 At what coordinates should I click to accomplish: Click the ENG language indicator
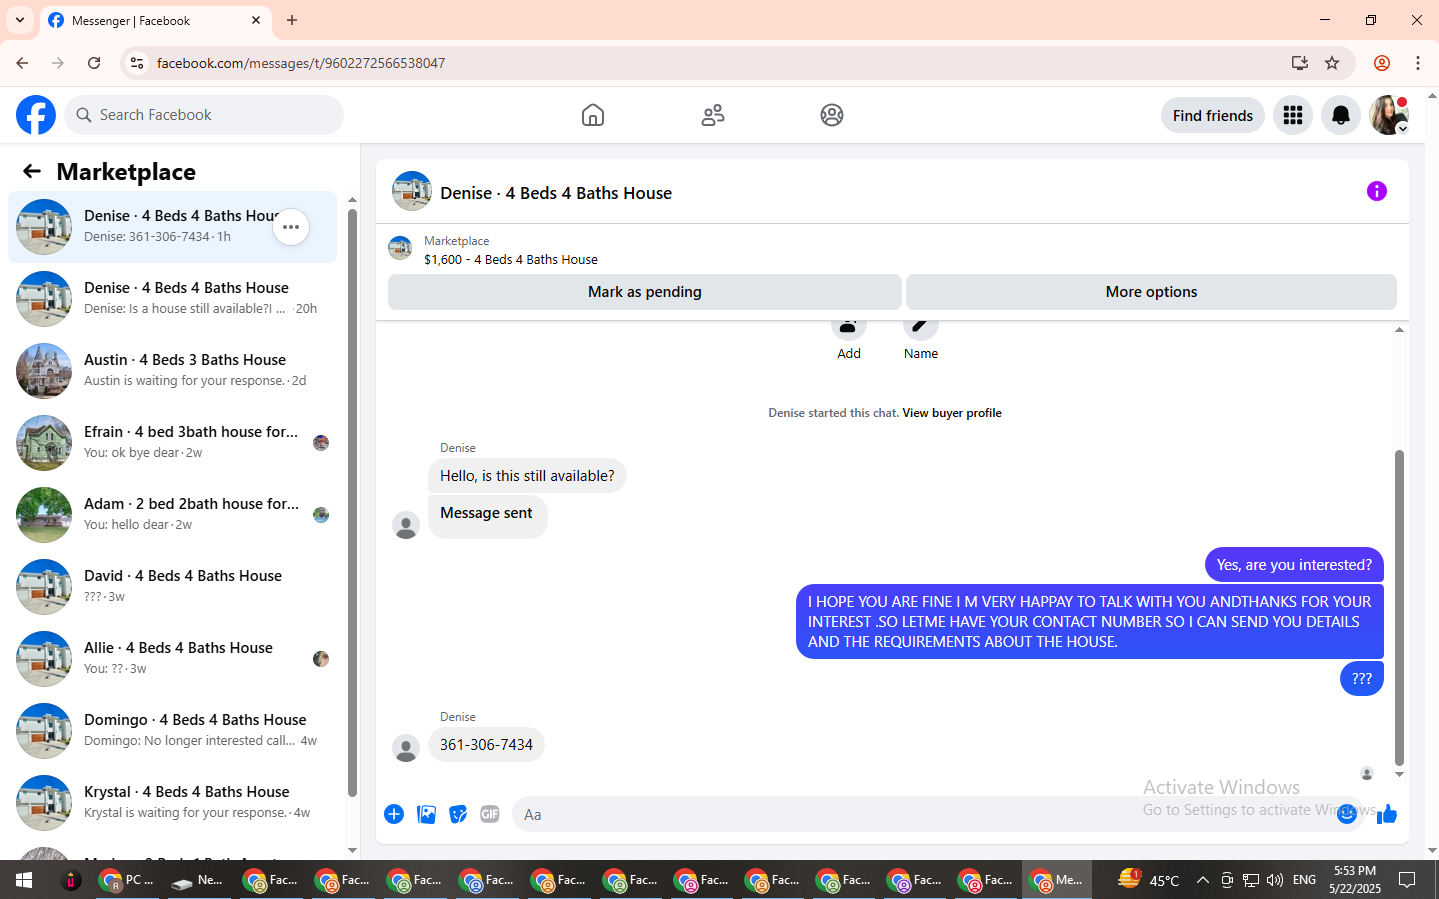1304,880
